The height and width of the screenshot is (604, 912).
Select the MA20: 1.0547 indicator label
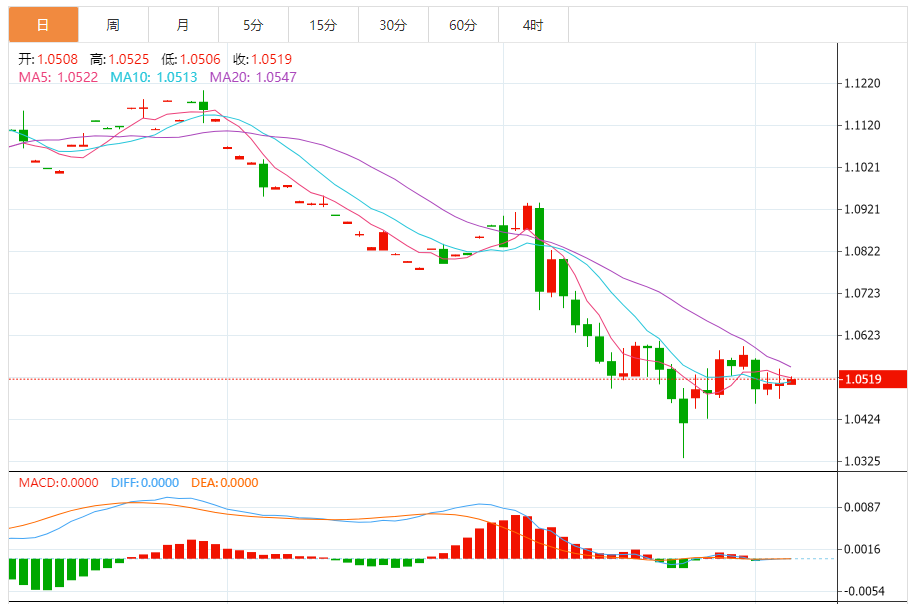pyautogui.click(x=253, y=77)
